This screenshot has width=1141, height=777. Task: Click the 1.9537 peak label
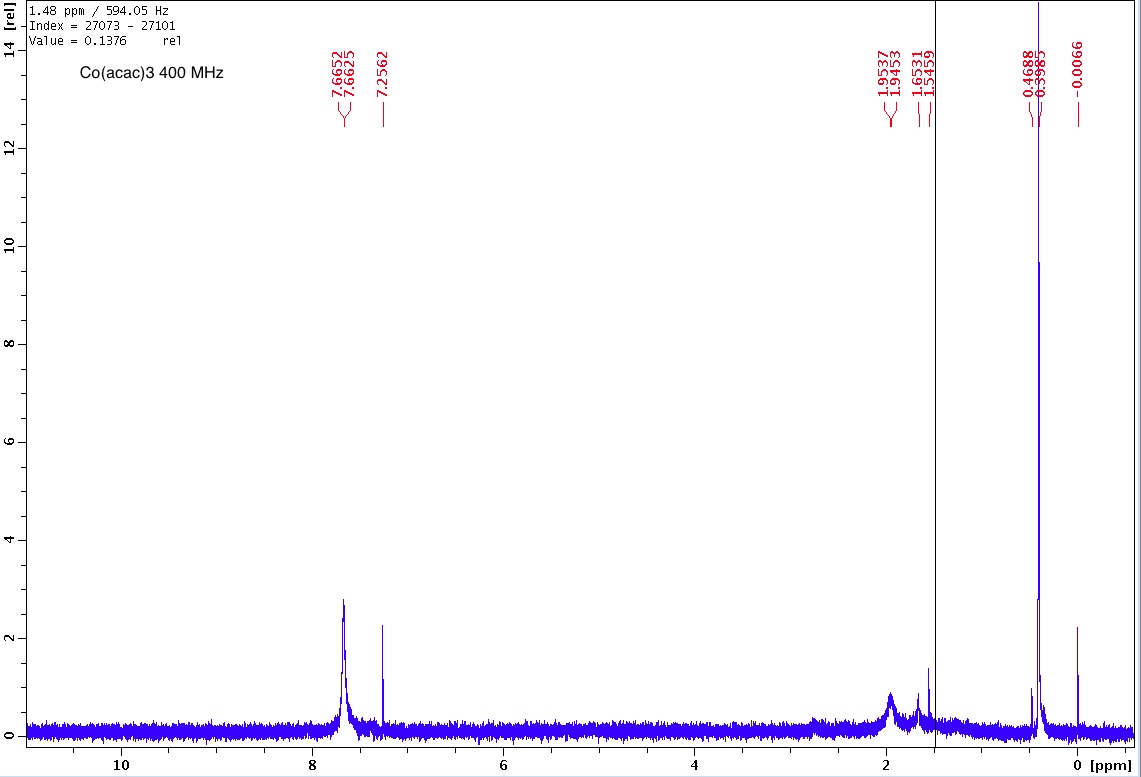884,74
